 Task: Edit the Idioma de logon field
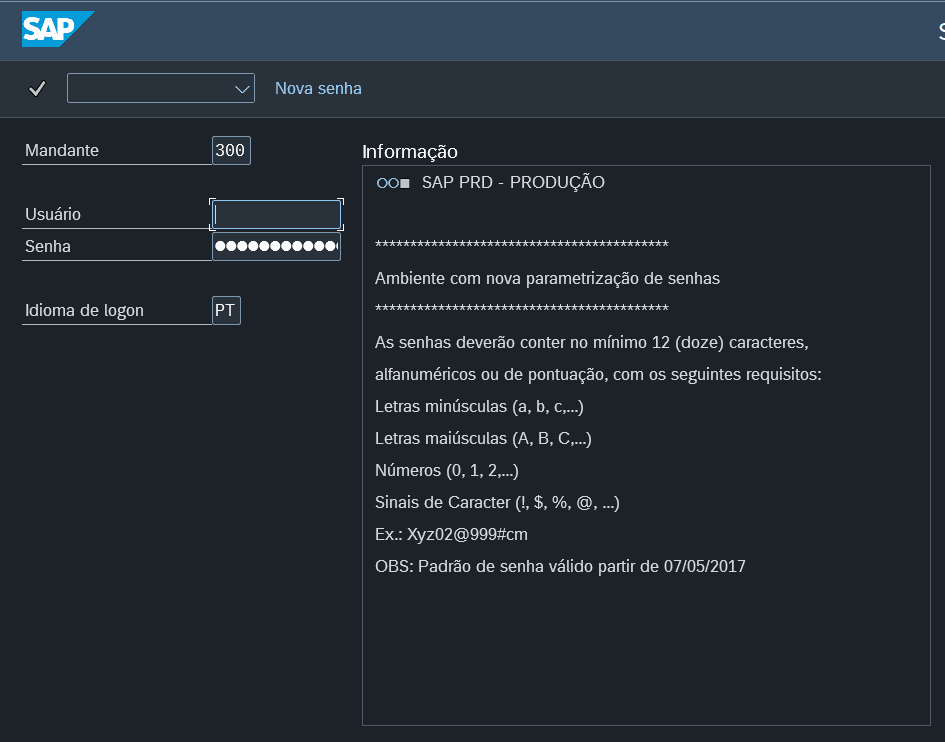pyautogui.click(x=227, y=310)
